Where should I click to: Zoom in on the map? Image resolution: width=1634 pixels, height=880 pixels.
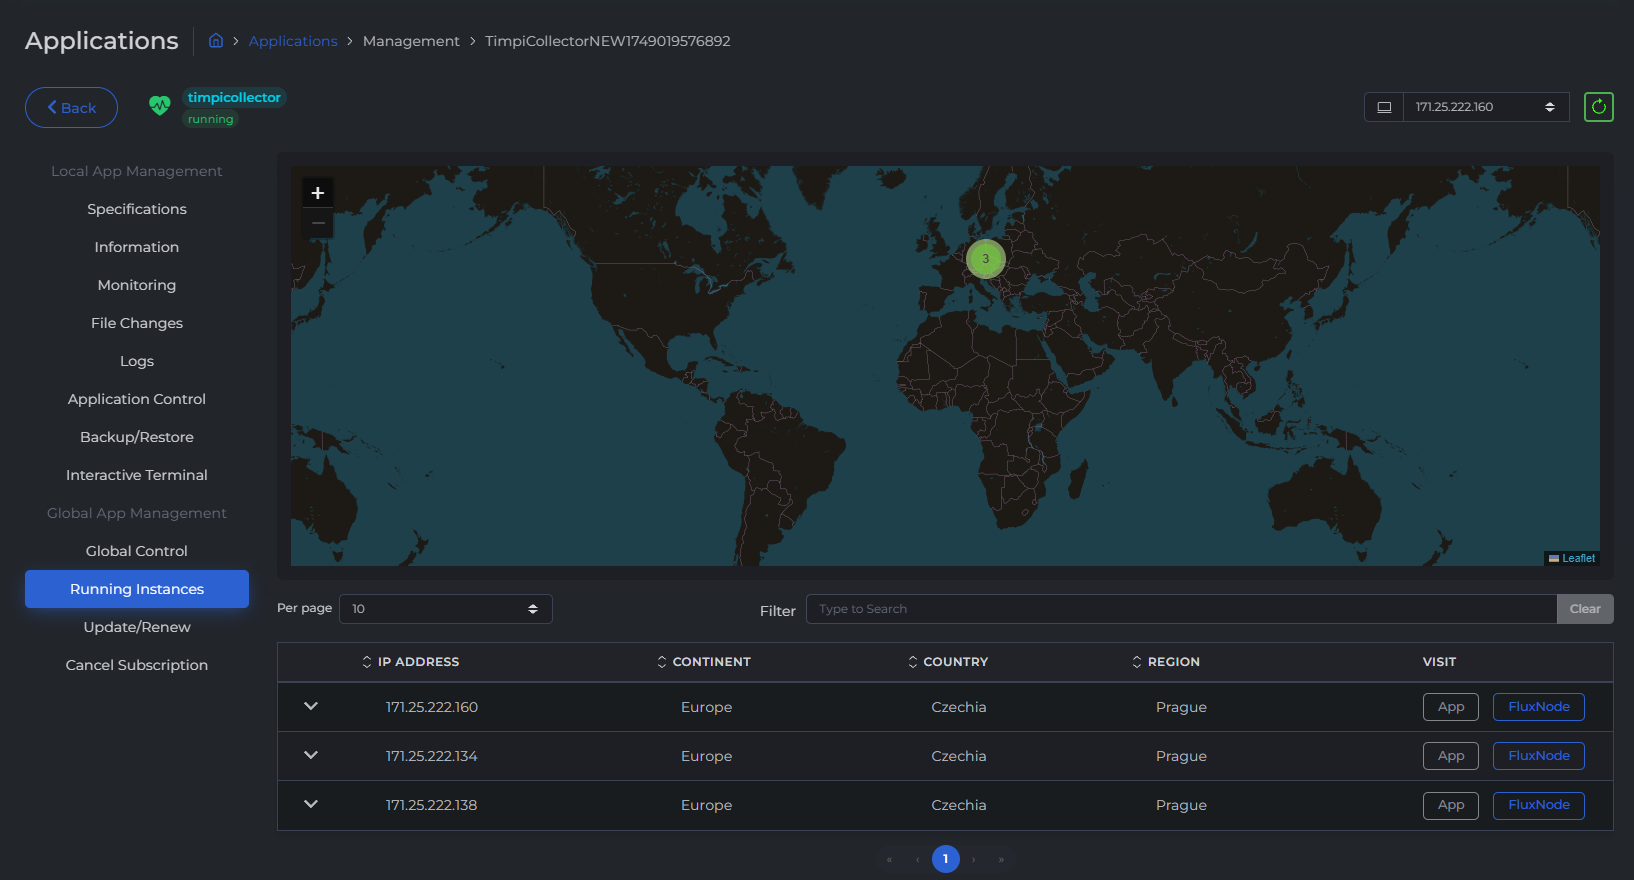318,193
